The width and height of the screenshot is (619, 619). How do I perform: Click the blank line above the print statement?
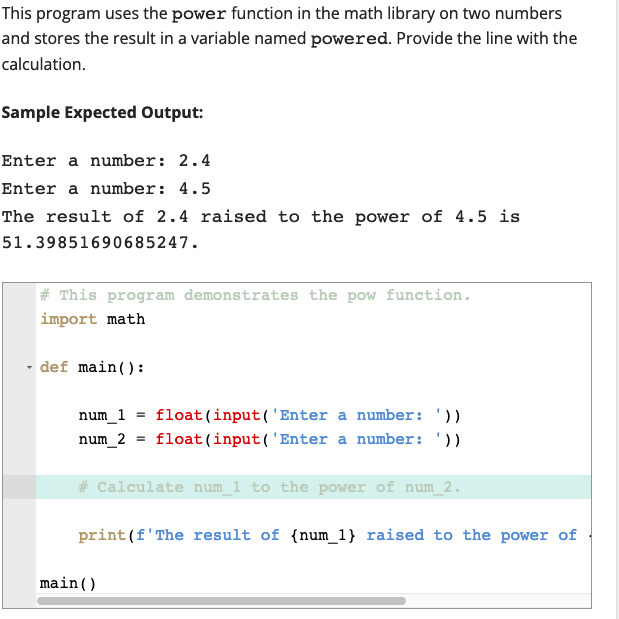pos(313,511)
